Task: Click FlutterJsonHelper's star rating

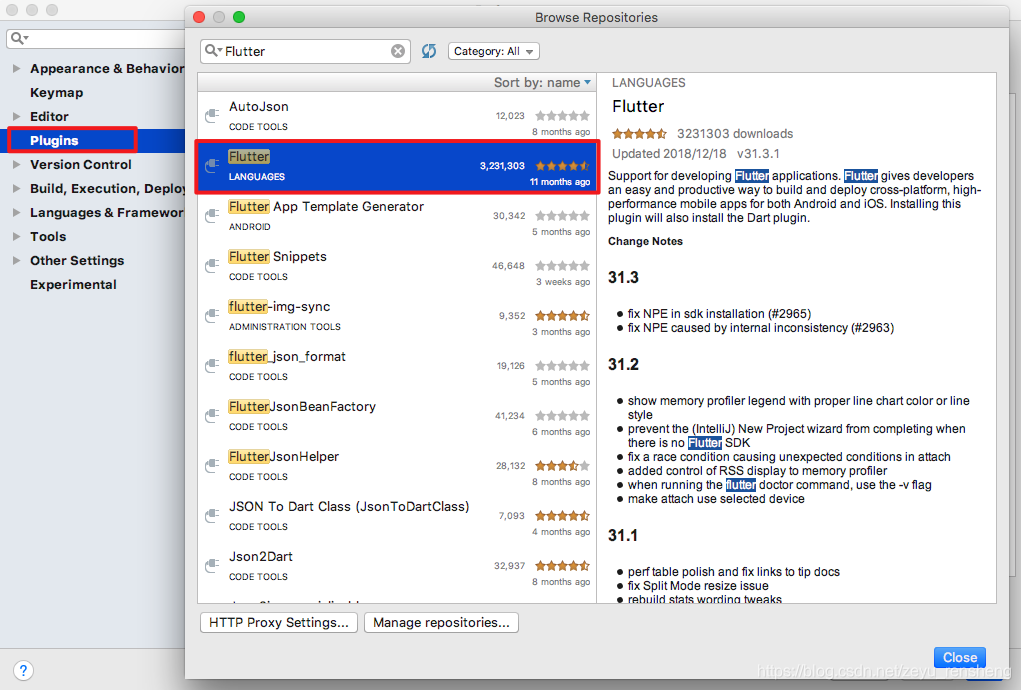Action: tap(563, 465)
